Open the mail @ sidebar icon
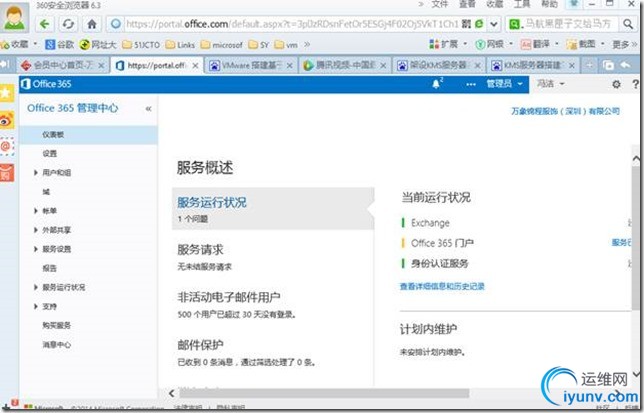 (x=7, y=146)
